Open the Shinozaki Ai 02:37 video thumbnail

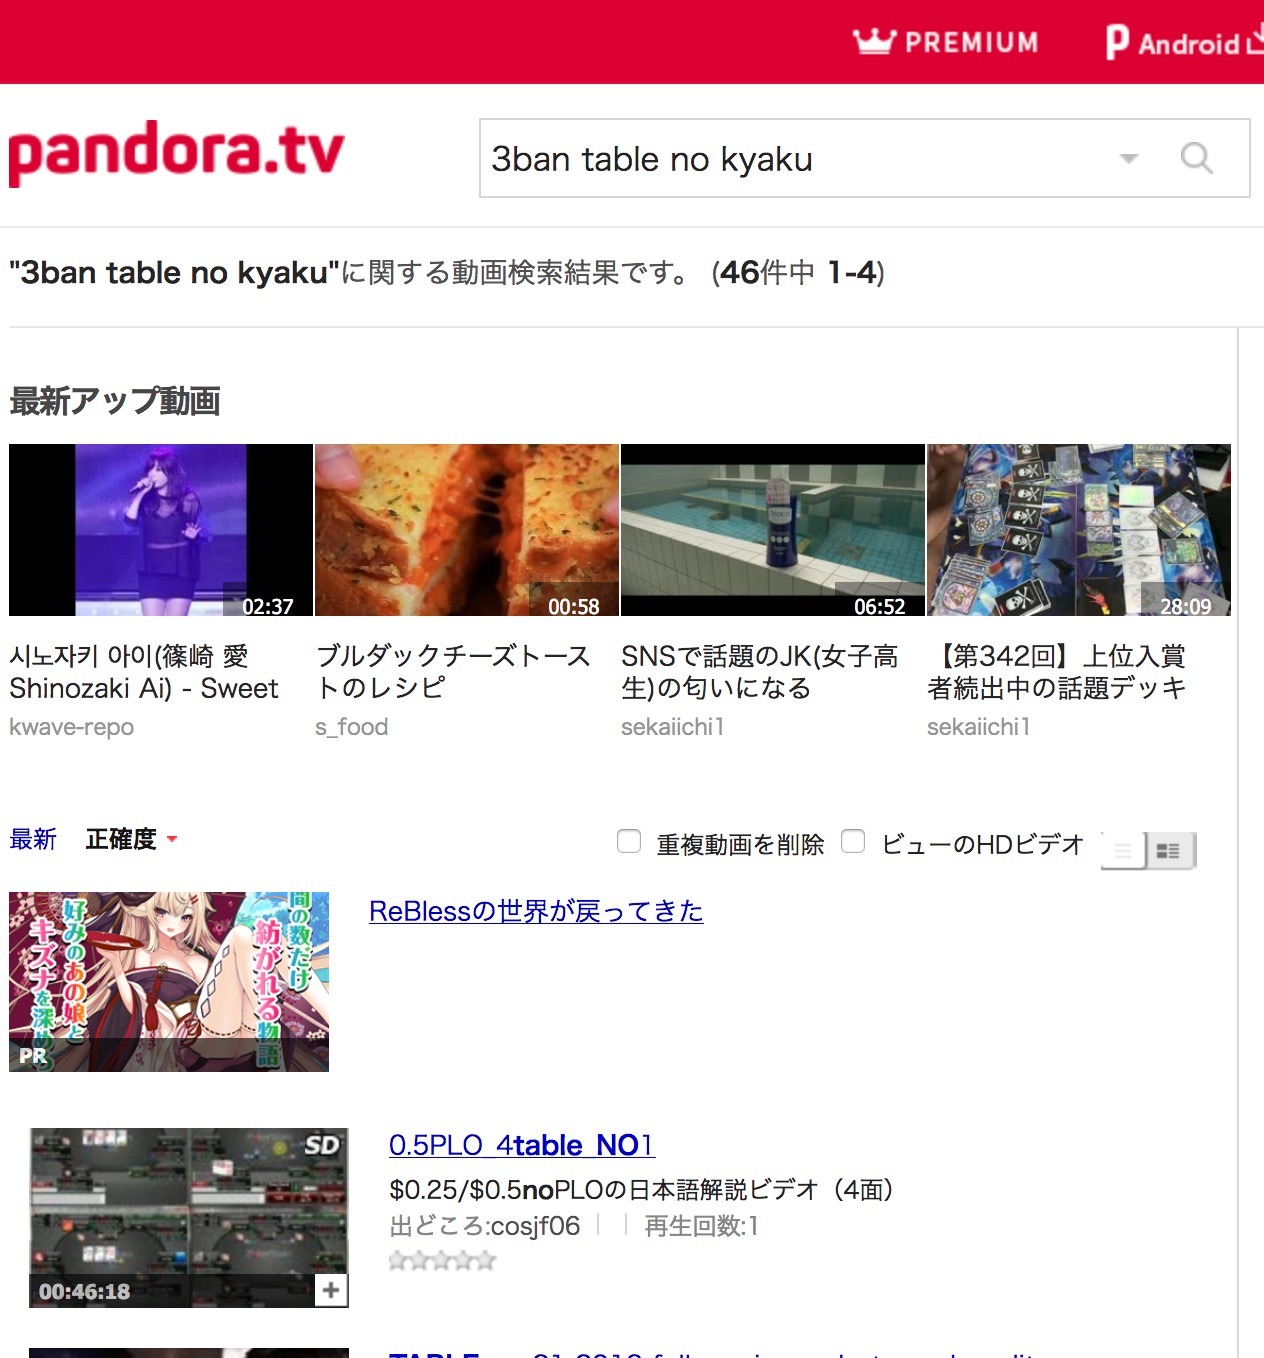[x=161, y=530]
